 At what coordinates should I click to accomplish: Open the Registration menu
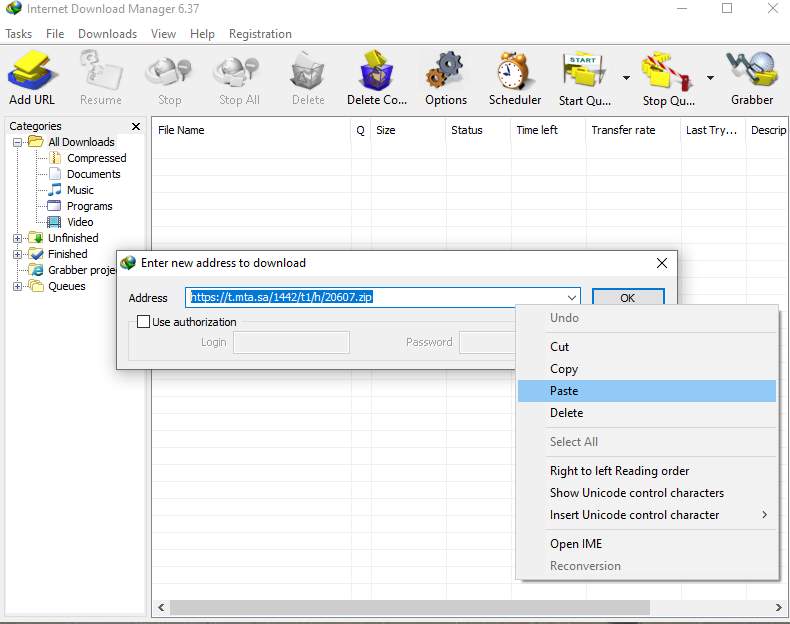coord(260,34)
